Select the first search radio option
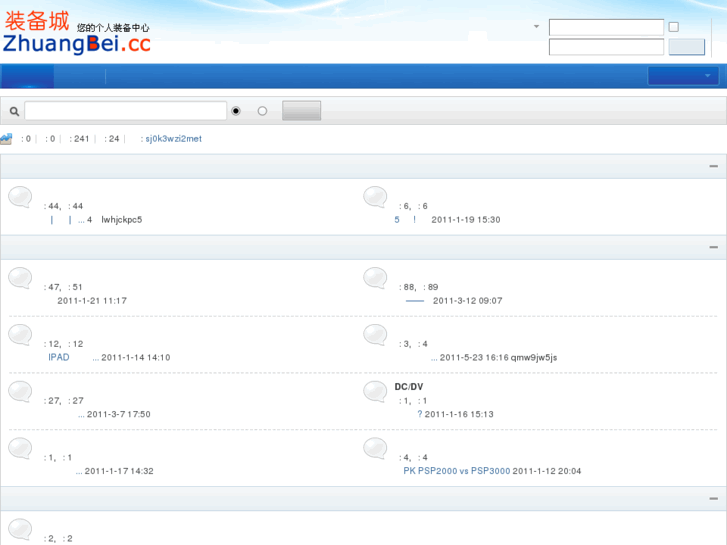The image size is (727, 545). tap(236, 111)
